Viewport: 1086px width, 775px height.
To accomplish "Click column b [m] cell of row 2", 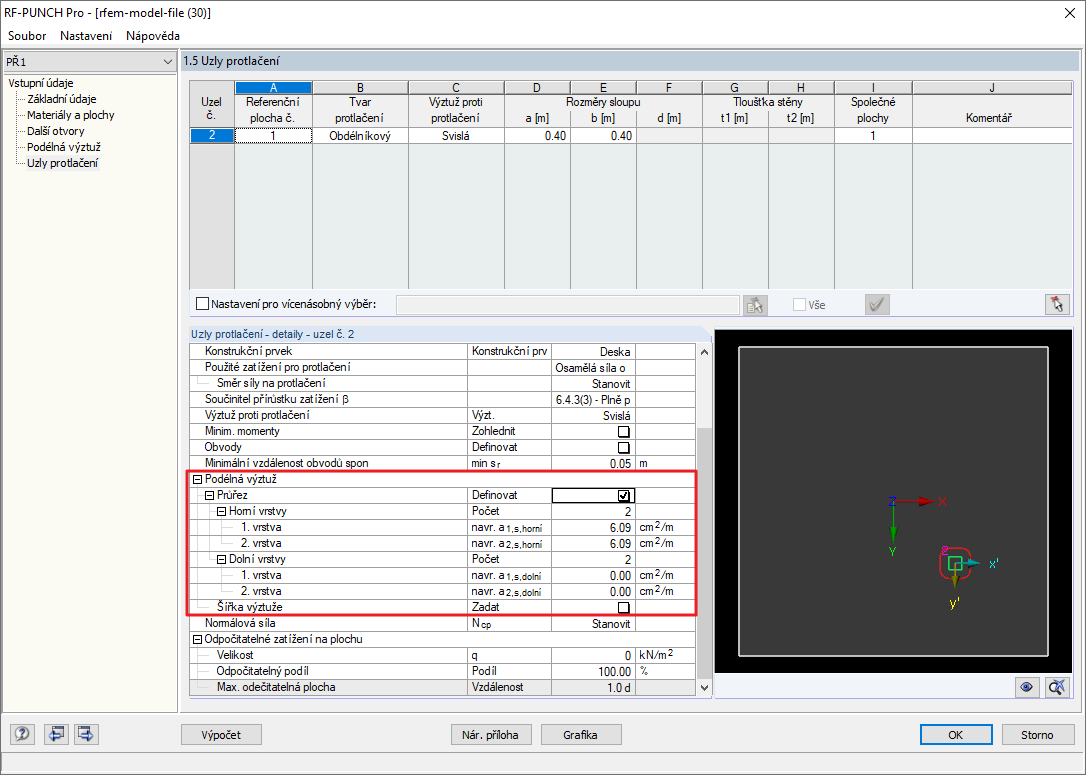I will coord(603,136).
